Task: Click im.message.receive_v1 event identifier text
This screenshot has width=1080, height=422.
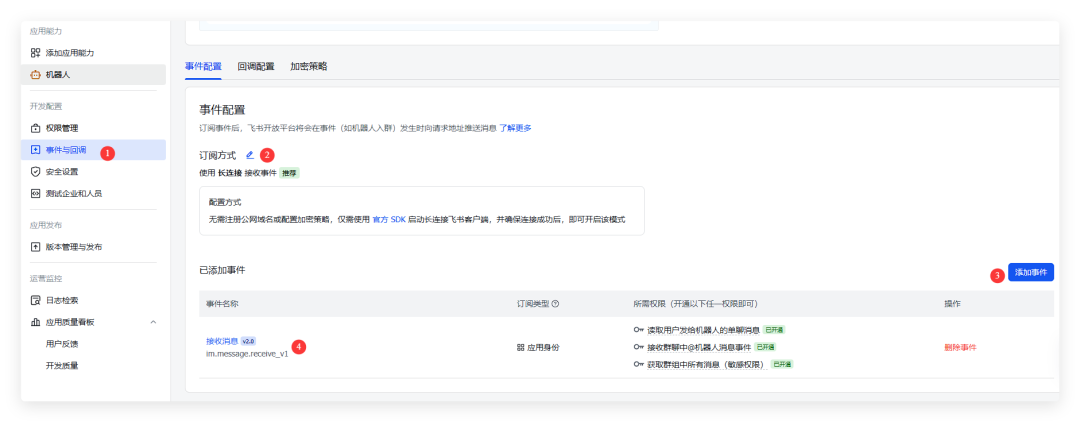Action: 247,354
